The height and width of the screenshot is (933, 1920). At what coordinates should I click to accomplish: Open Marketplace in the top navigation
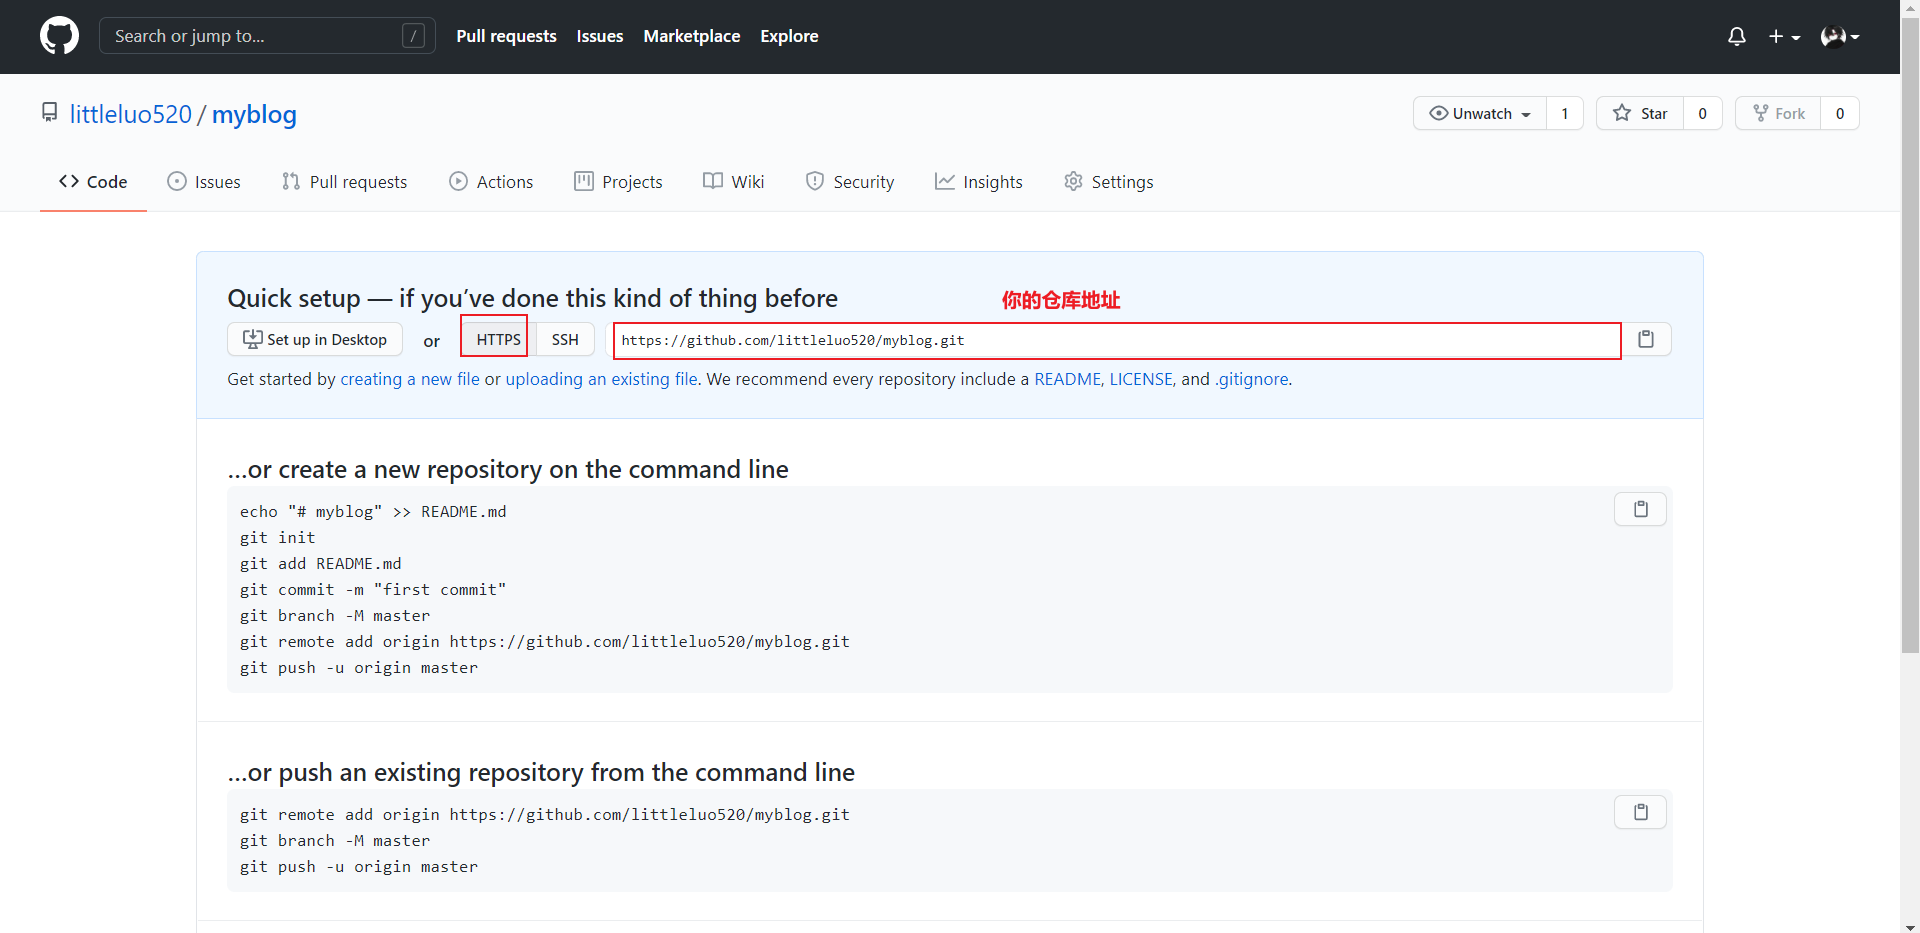point(691,36)
